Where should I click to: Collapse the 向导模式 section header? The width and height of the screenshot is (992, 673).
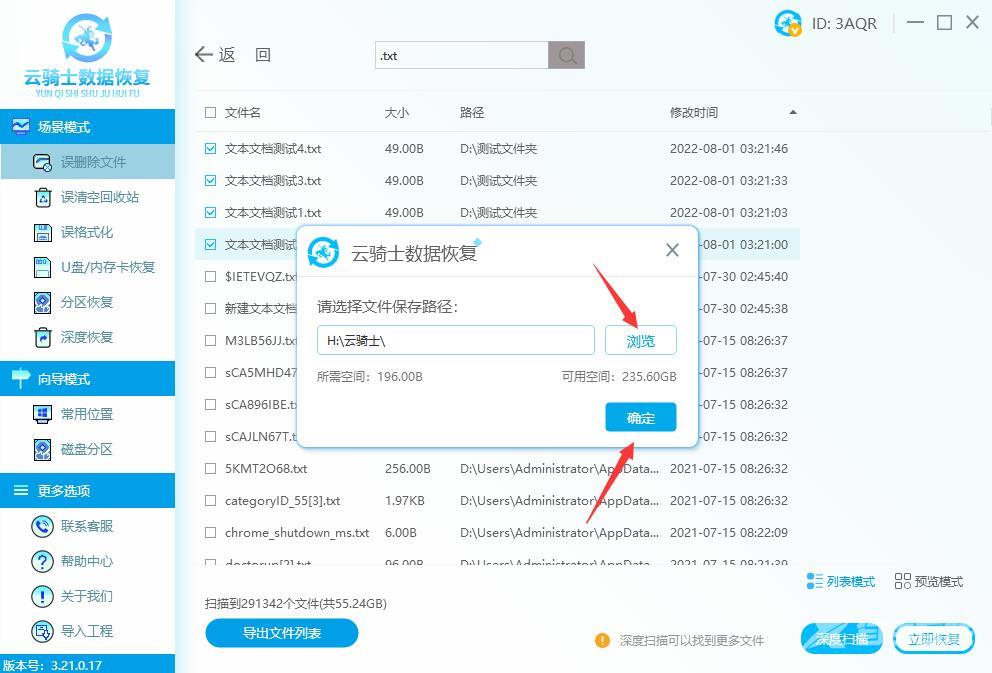[x=87, y=379]
